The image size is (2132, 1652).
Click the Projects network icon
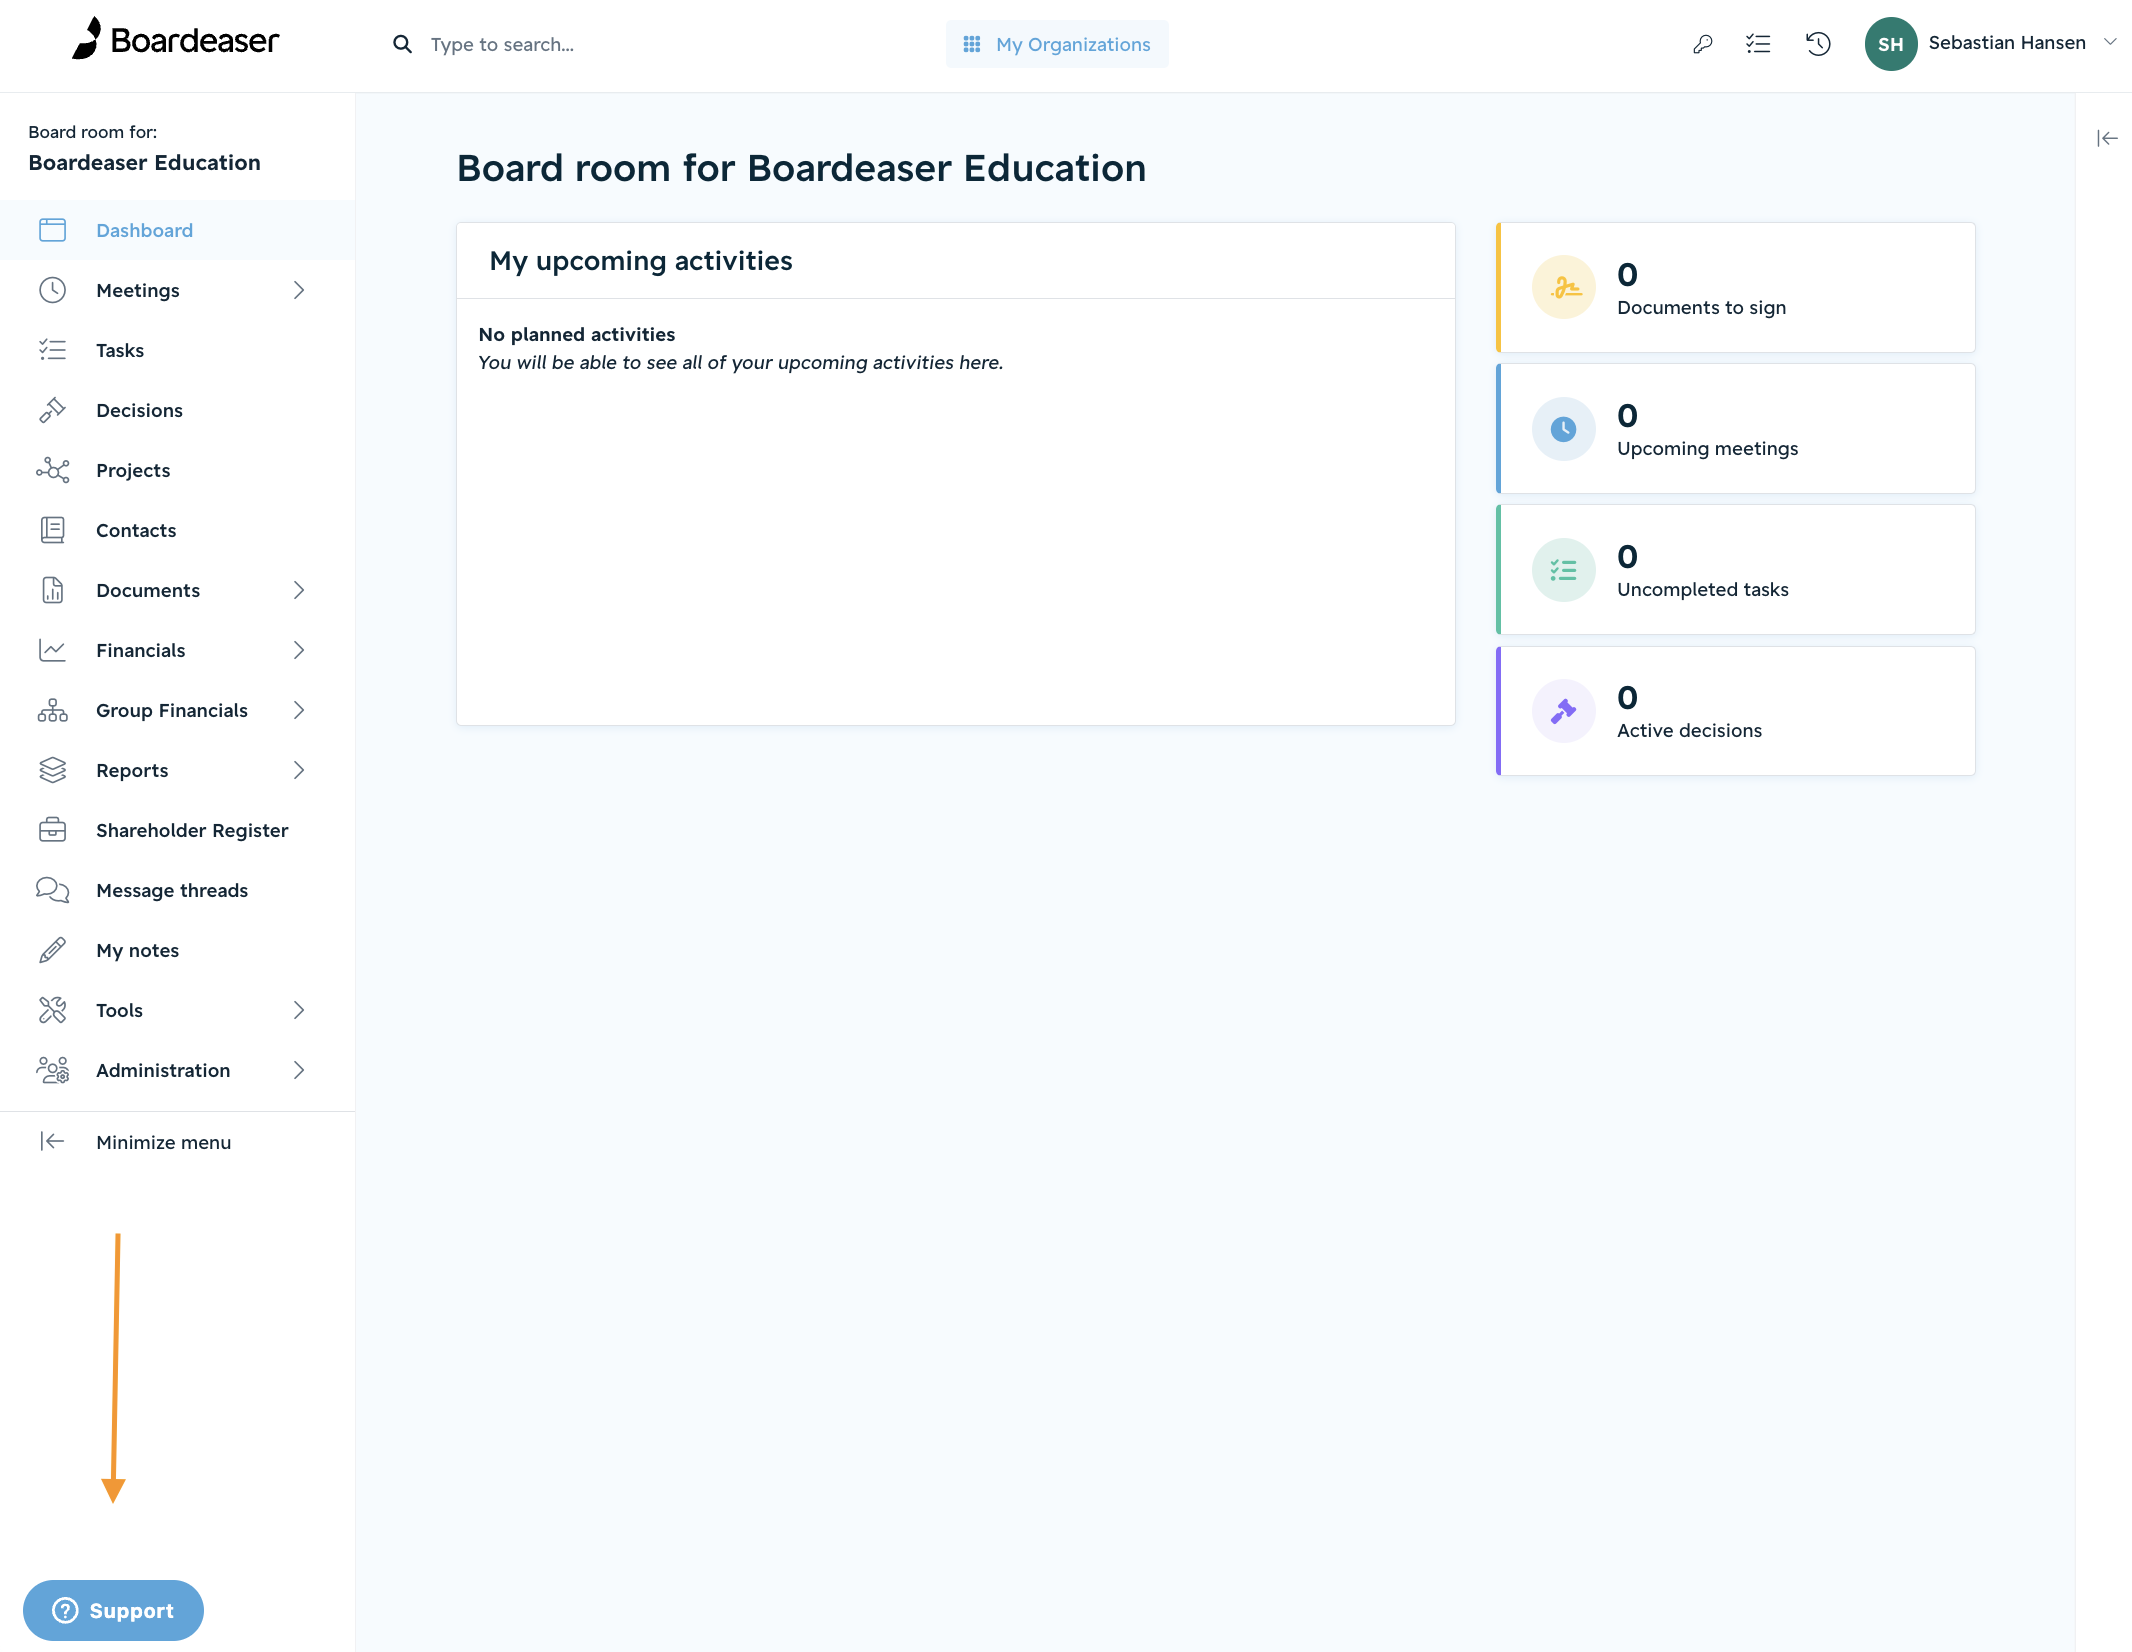(52, 470)
